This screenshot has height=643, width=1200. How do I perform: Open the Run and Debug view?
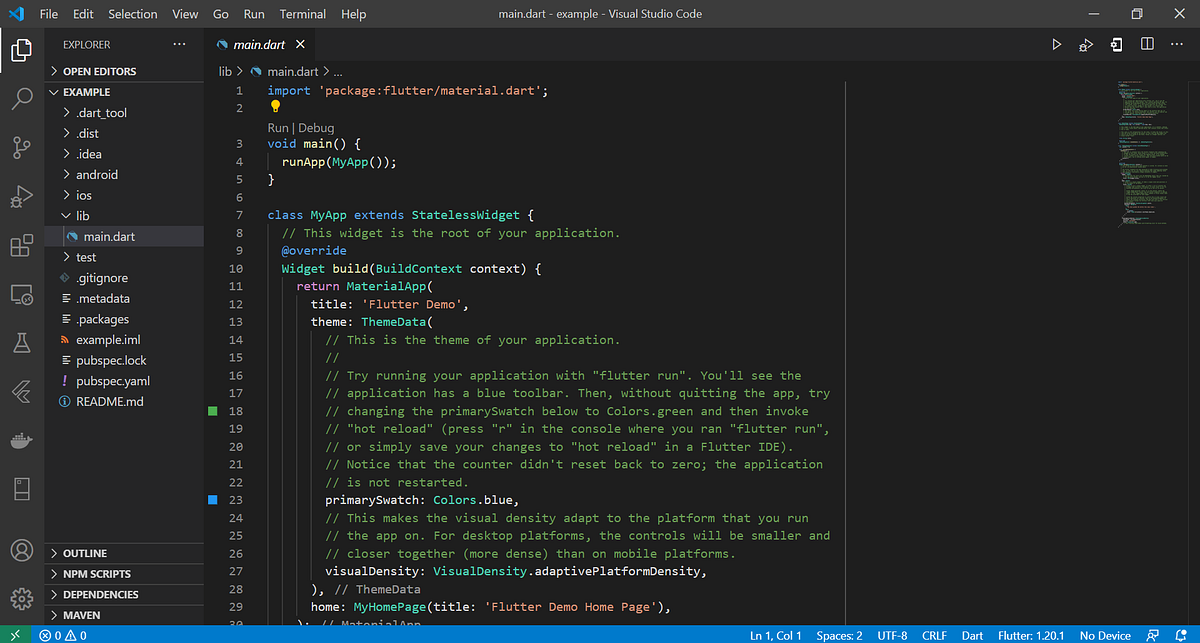pos(22,197)
